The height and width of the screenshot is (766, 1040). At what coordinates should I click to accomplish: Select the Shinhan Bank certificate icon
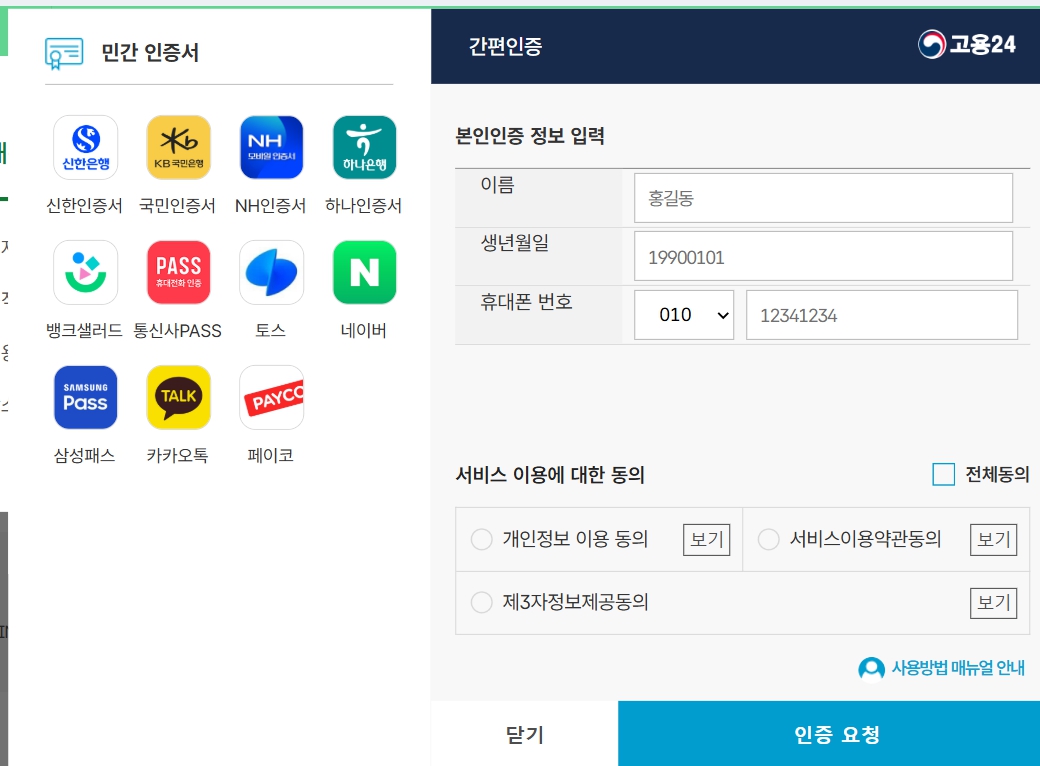86,147
